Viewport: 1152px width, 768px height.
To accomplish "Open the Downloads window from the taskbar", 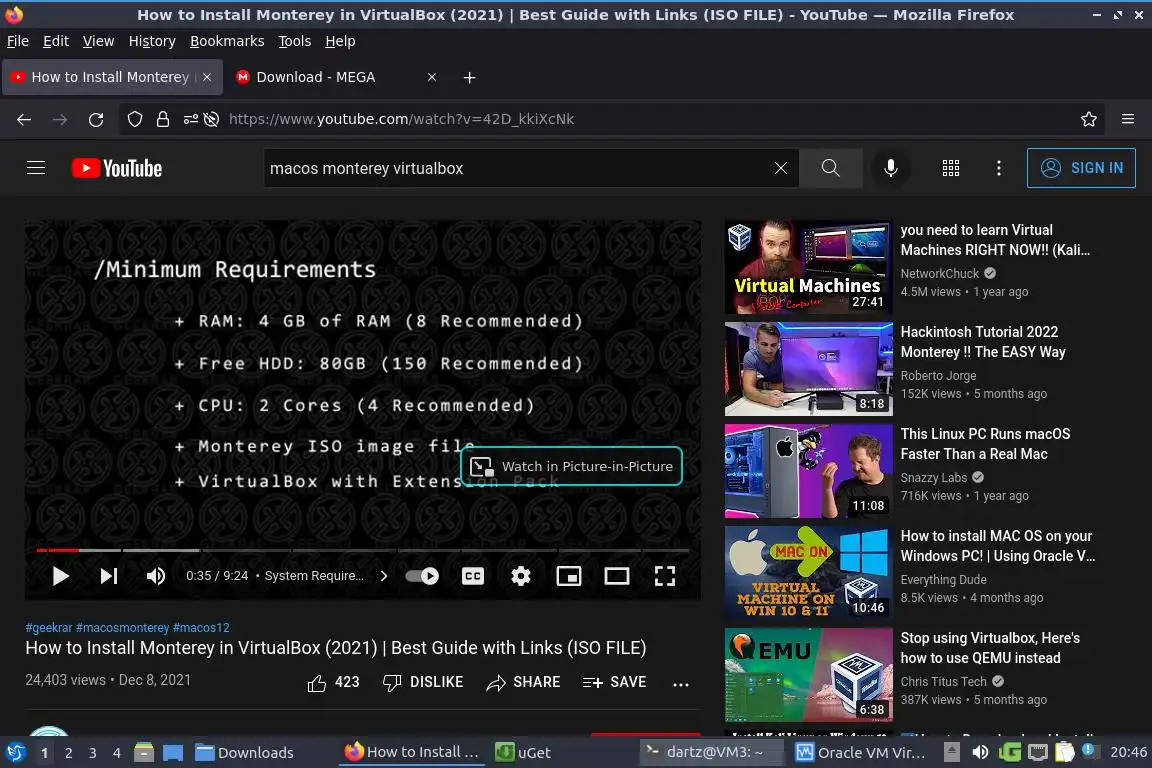I will click(244, 753).
